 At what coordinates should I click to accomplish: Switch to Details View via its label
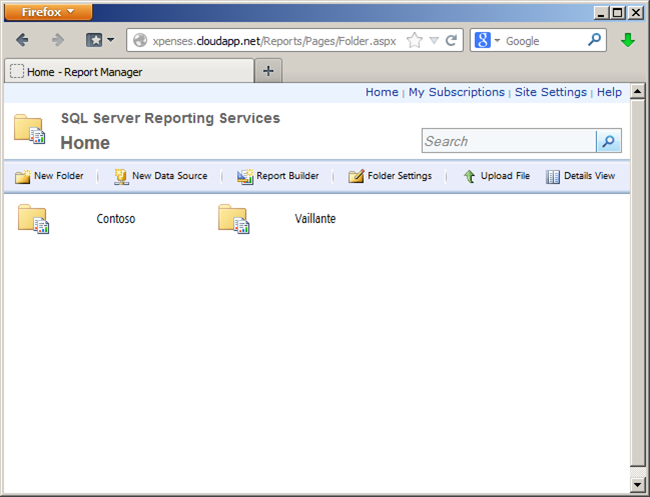pos(589,176)
